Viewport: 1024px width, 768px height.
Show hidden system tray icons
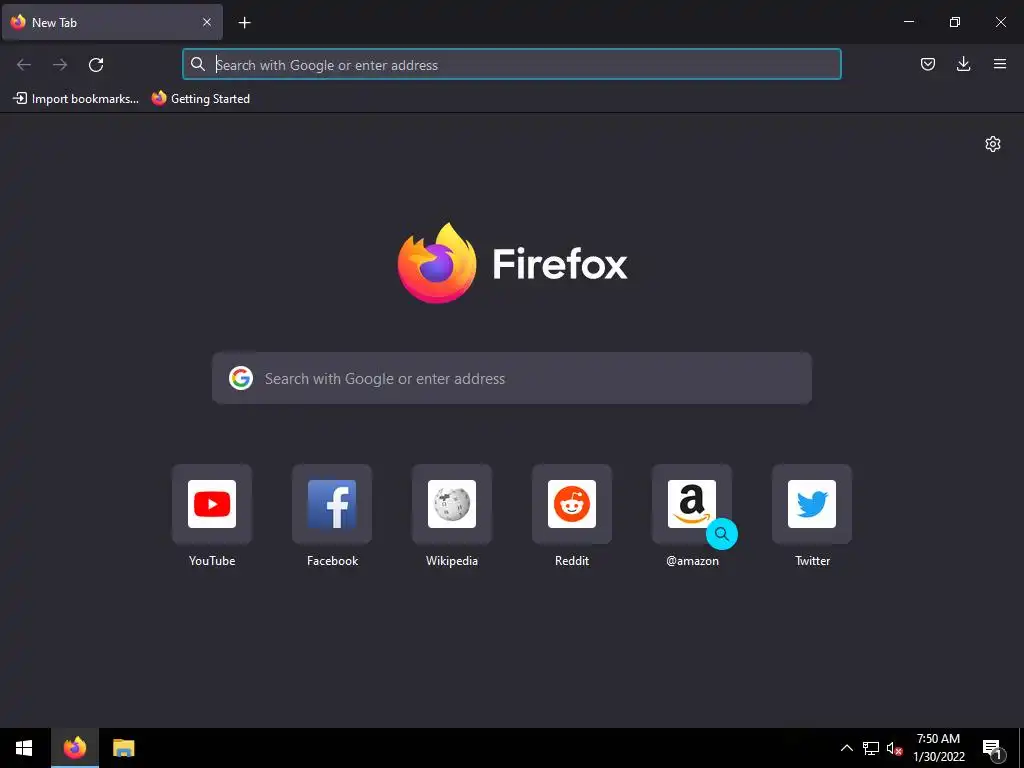846,748
